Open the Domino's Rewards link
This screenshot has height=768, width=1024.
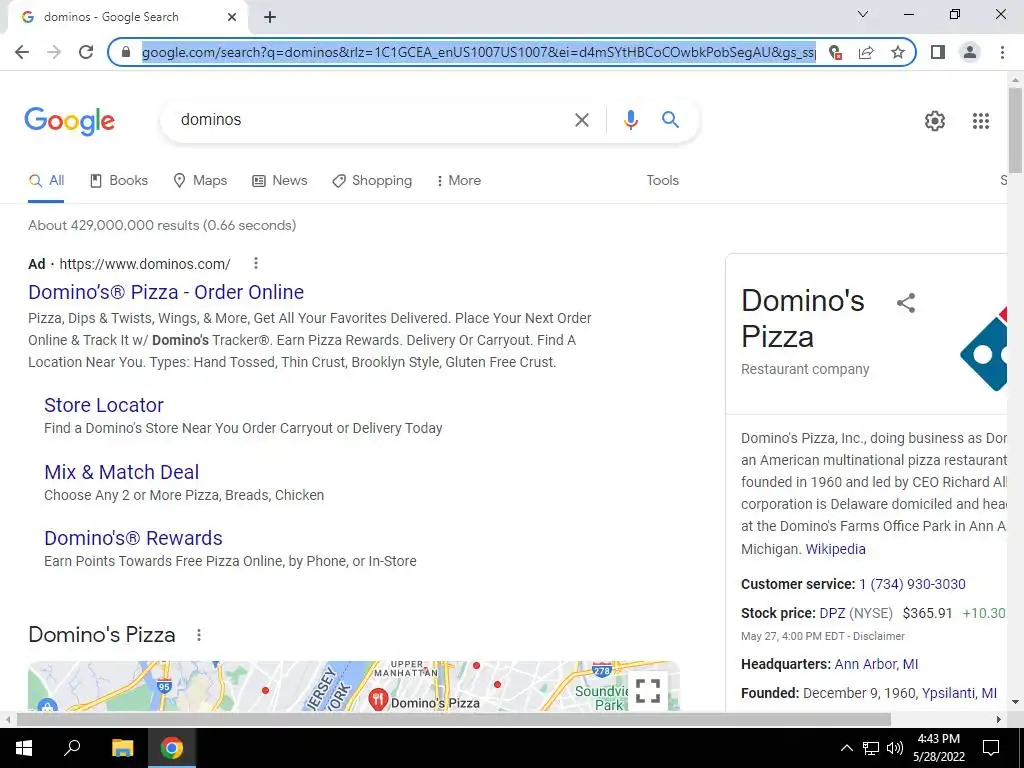tap(133, 538)
